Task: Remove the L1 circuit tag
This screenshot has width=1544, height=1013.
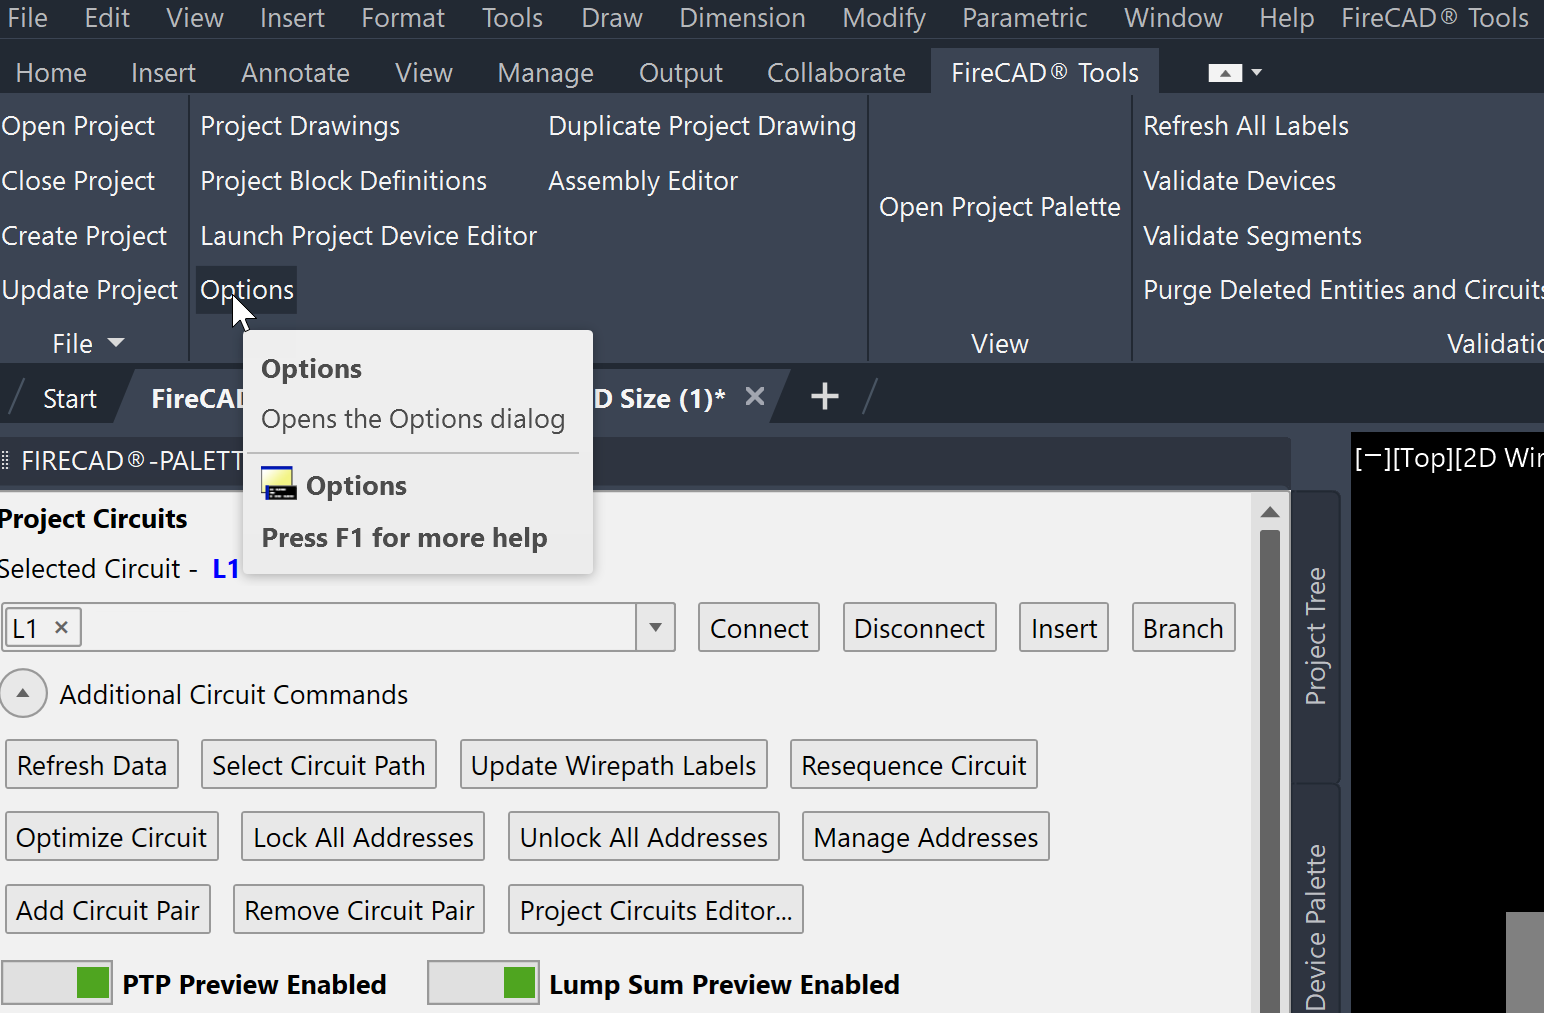Action: [61, 627]
